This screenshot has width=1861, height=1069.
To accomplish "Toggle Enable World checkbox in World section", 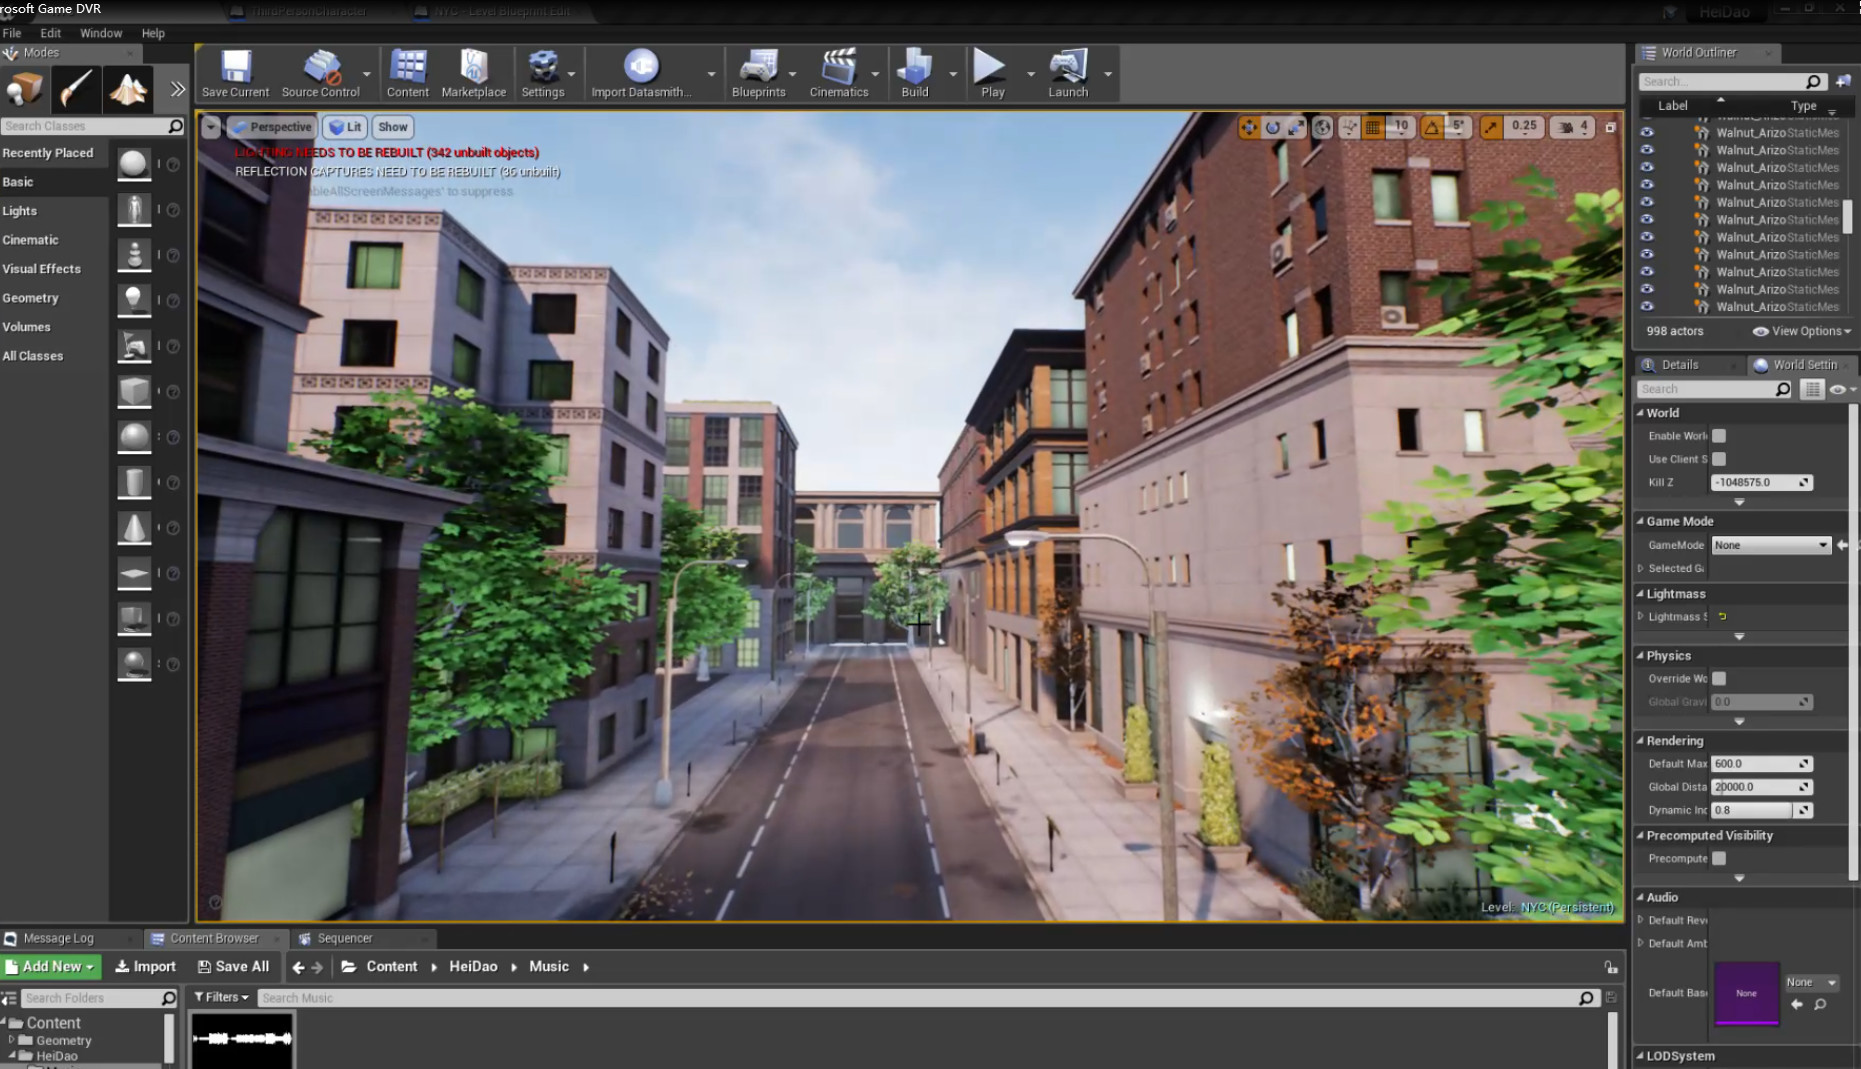I will coord(1719,436).
